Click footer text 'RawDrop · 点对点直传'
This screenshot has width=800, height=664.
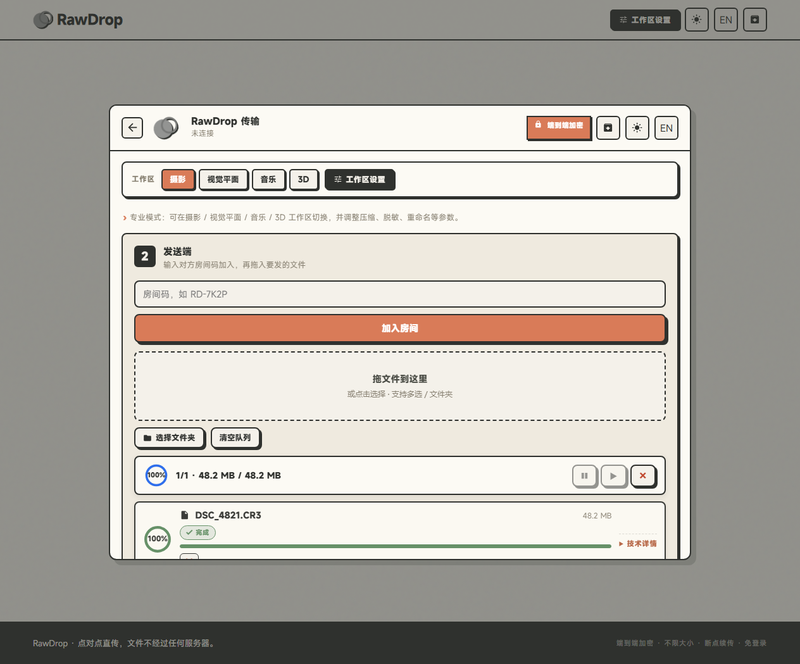78,643
